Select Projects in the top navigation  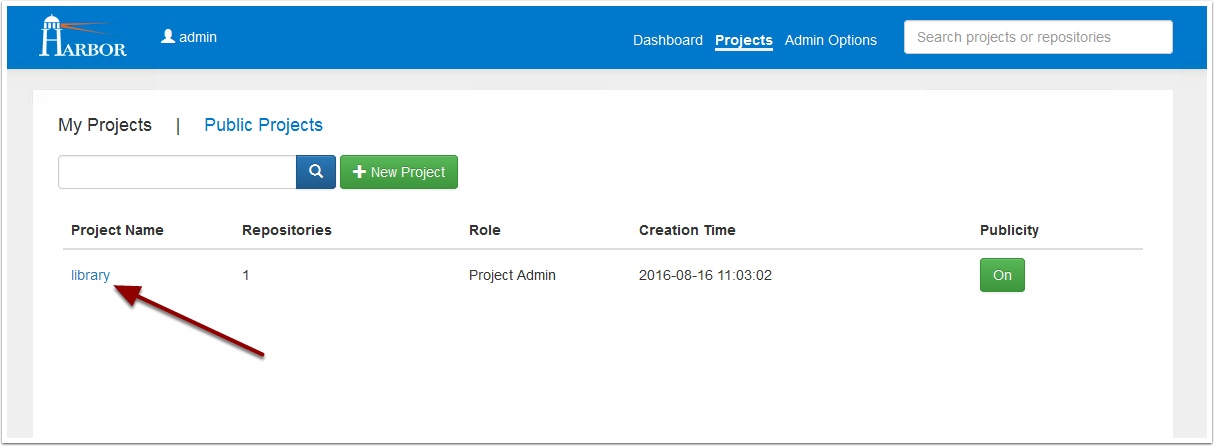(x=744, y=40)
